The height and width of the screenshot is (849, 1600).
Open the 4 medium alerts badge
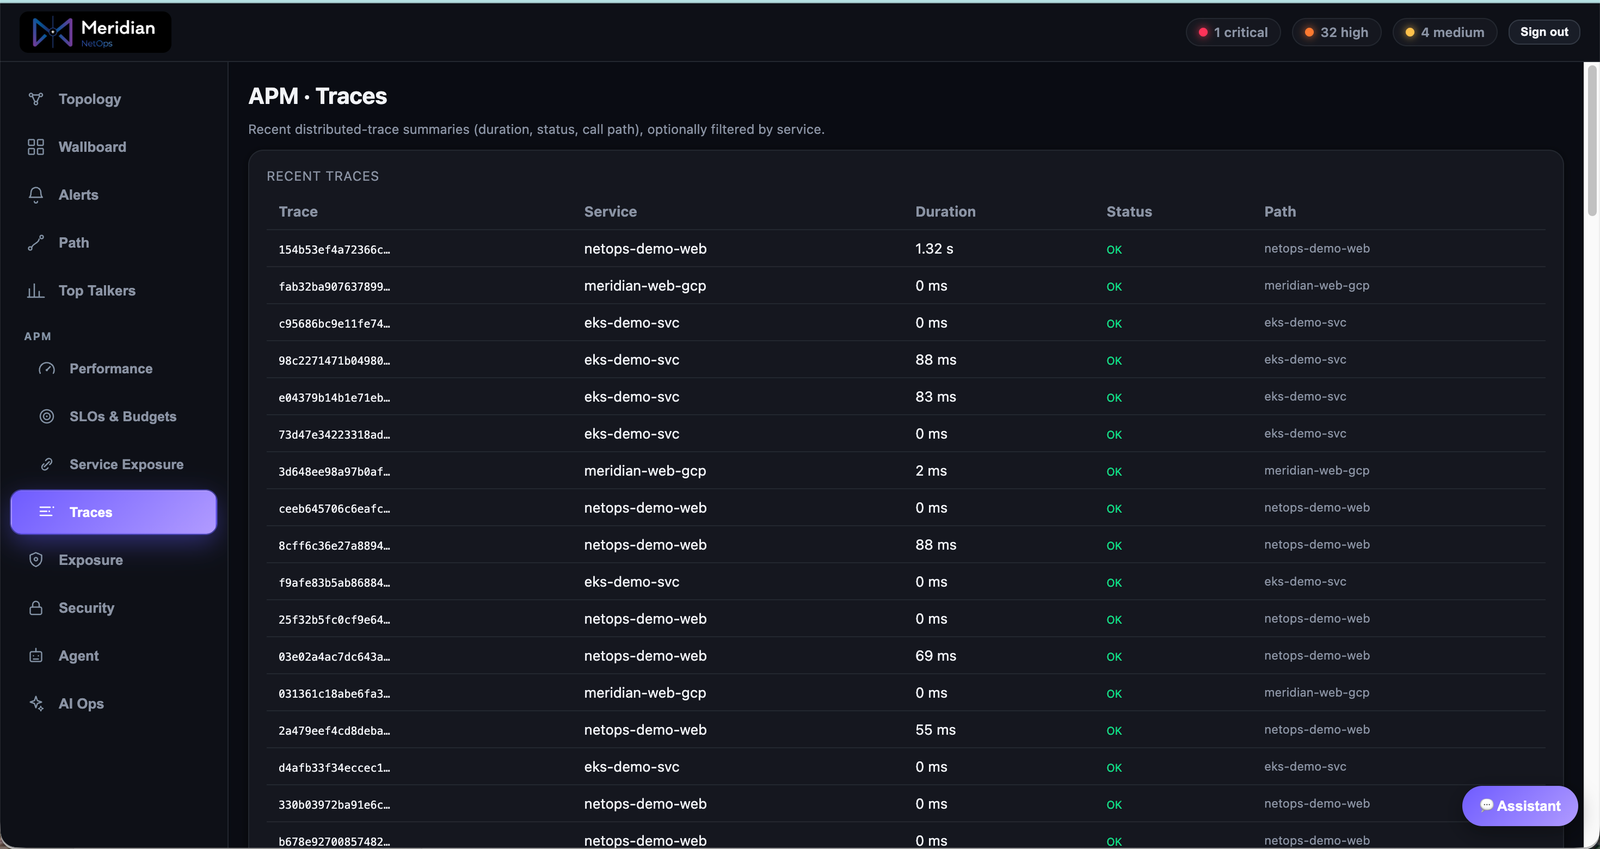1445,32
